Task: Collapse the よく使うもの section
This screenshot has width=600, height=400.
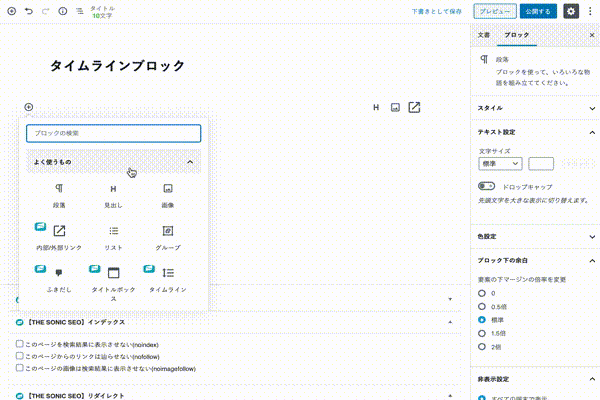Action: (113, 162)
